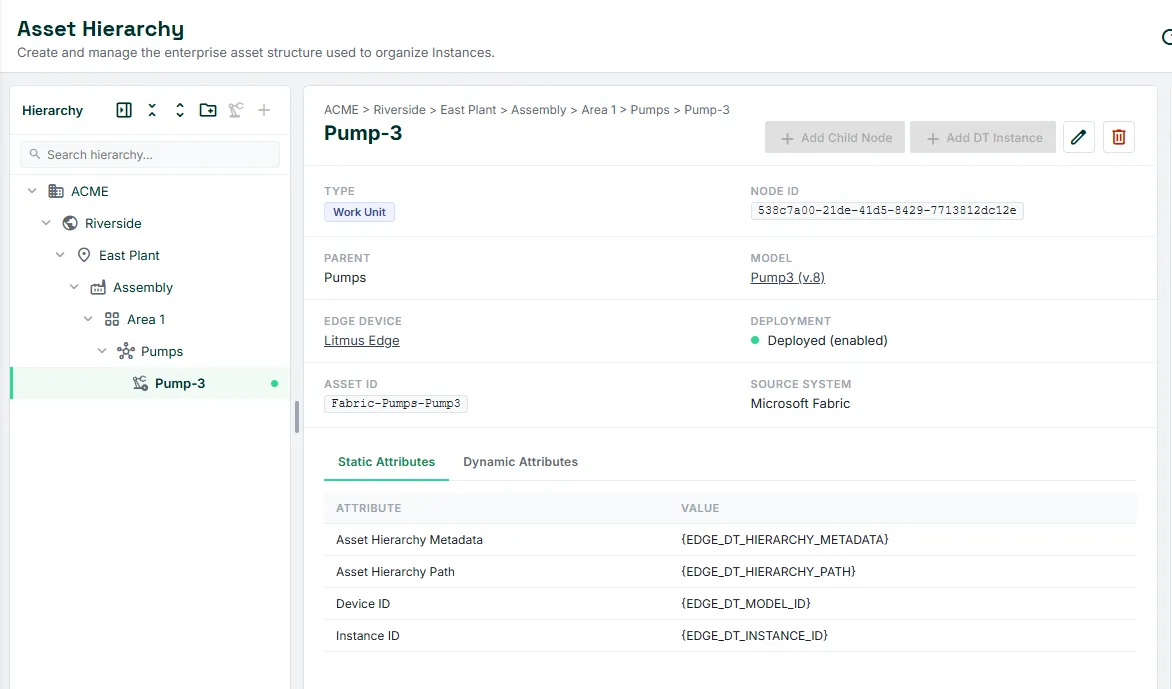The width and height of the screenshot is (1172, 689).
Task: Click East Plant in the breadcrumb path
Action: [468, 110]
